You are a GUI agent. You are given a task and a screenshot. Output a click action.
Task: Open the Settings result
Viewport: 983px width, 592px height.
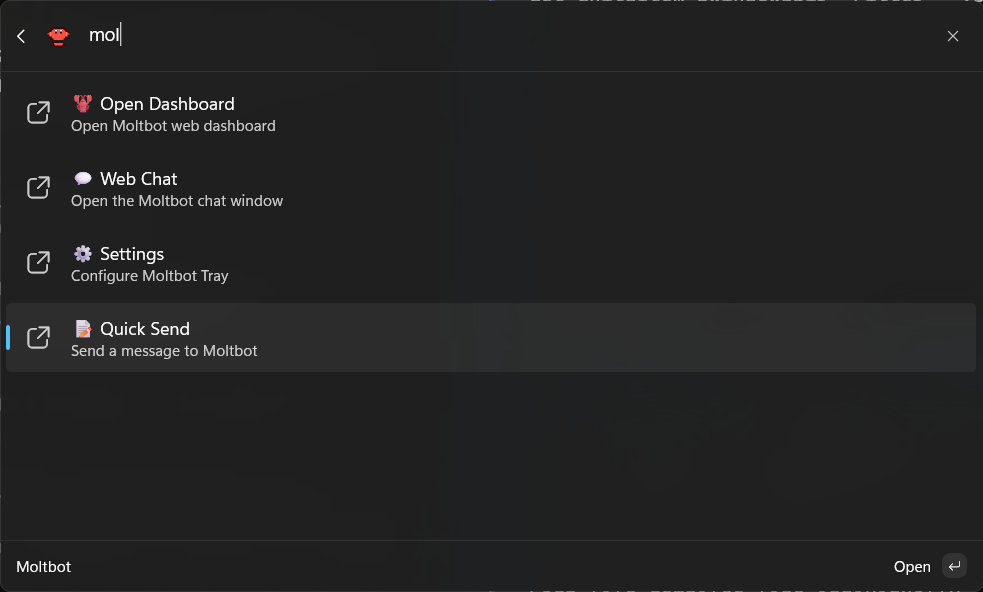point(132,254)
